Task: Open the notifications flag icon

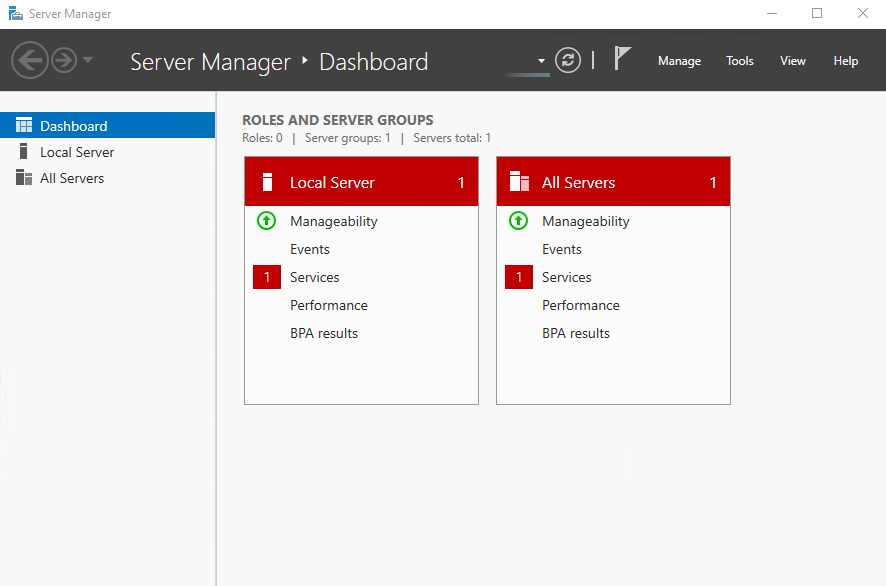Action: coord(622,59)
